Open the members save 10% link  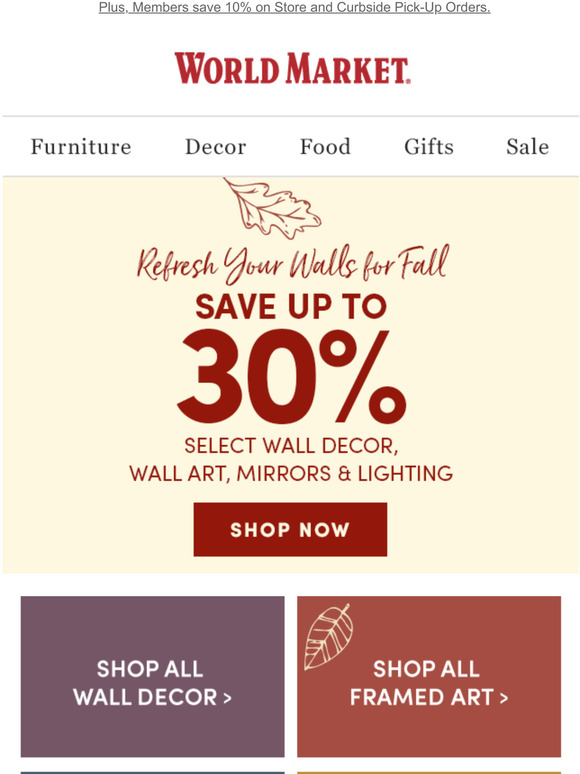coord(295,7)
